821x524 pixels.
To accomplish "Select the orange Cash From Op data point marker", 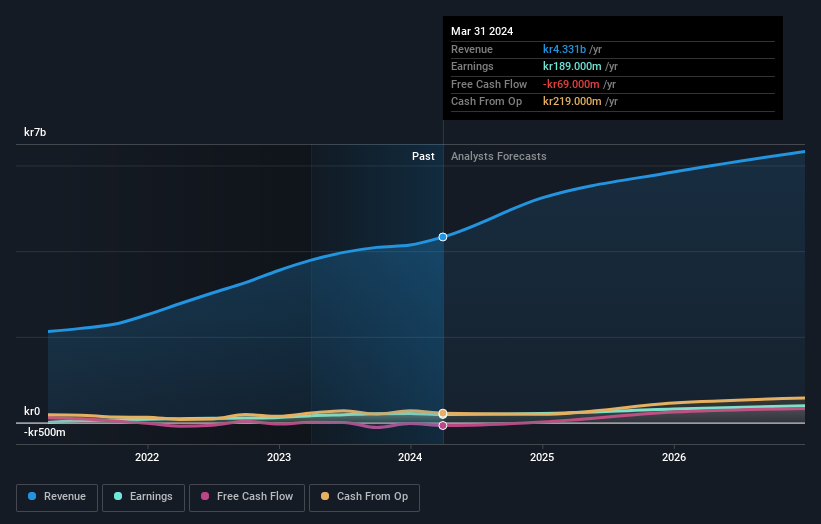I will [443, 414].
